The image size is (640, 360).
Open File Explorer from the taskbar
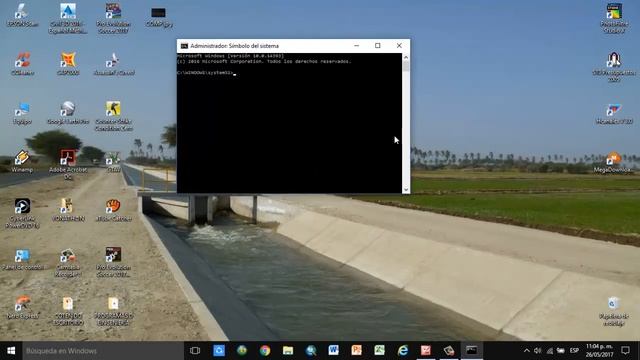288,351
